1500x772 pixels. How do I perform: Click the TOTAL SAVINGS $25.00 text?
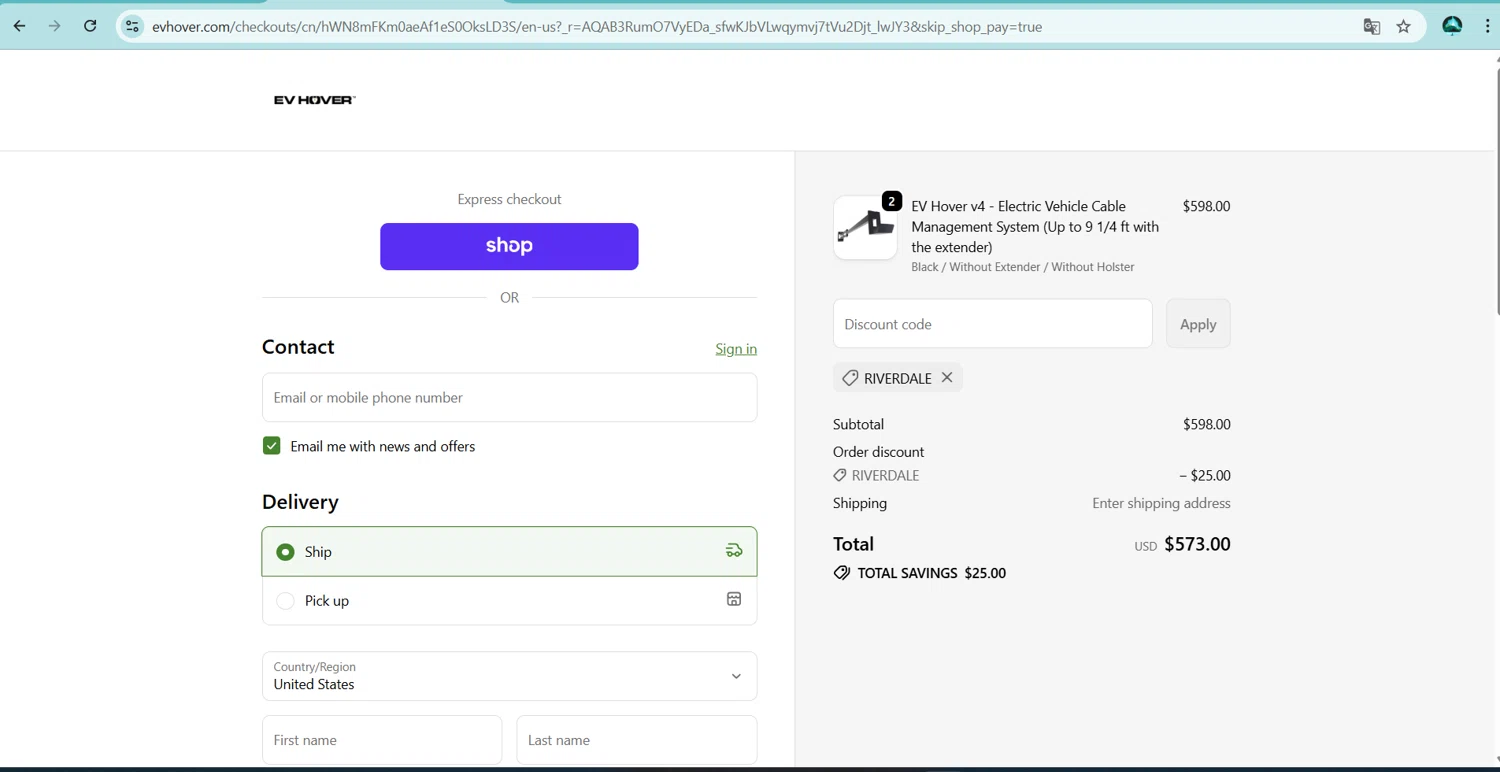tap(932, 573)
